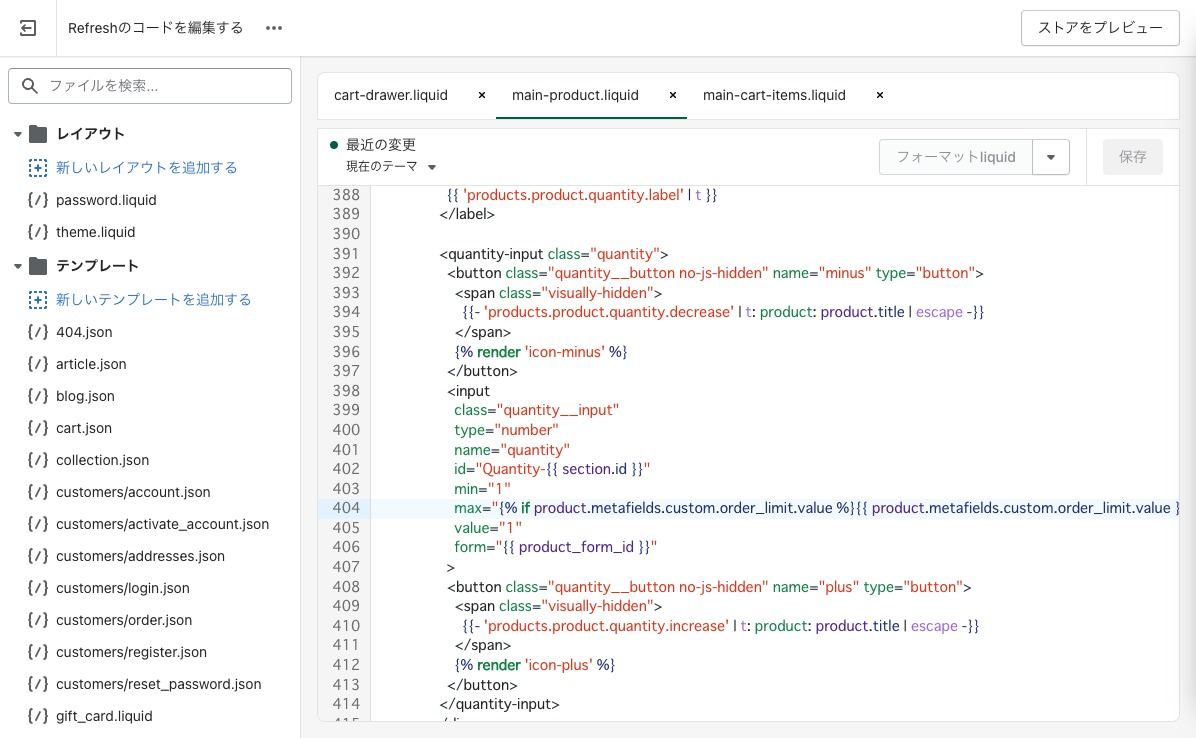This screenshot has height=738, width=1196.
Task: Click the add new template plus icon
Action: pos(38,300)
